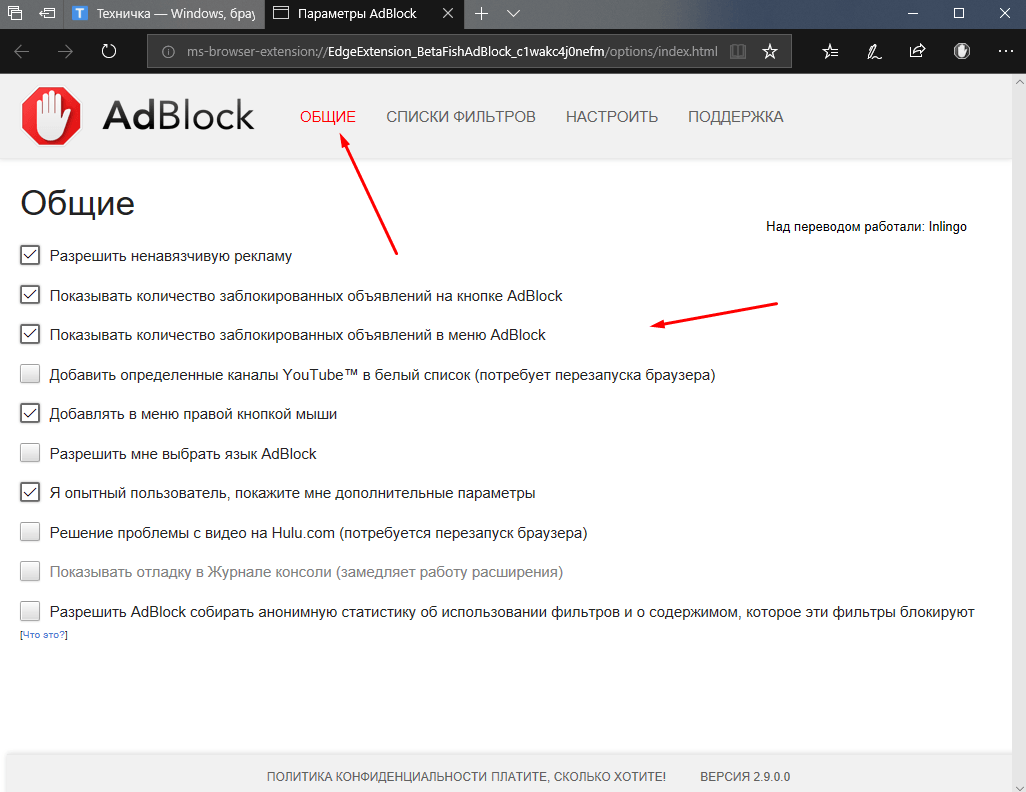This screenshot has height=792, width=1026.
Task: Open the ОБЩИЕ settings tab
Action: pos(328,117)
